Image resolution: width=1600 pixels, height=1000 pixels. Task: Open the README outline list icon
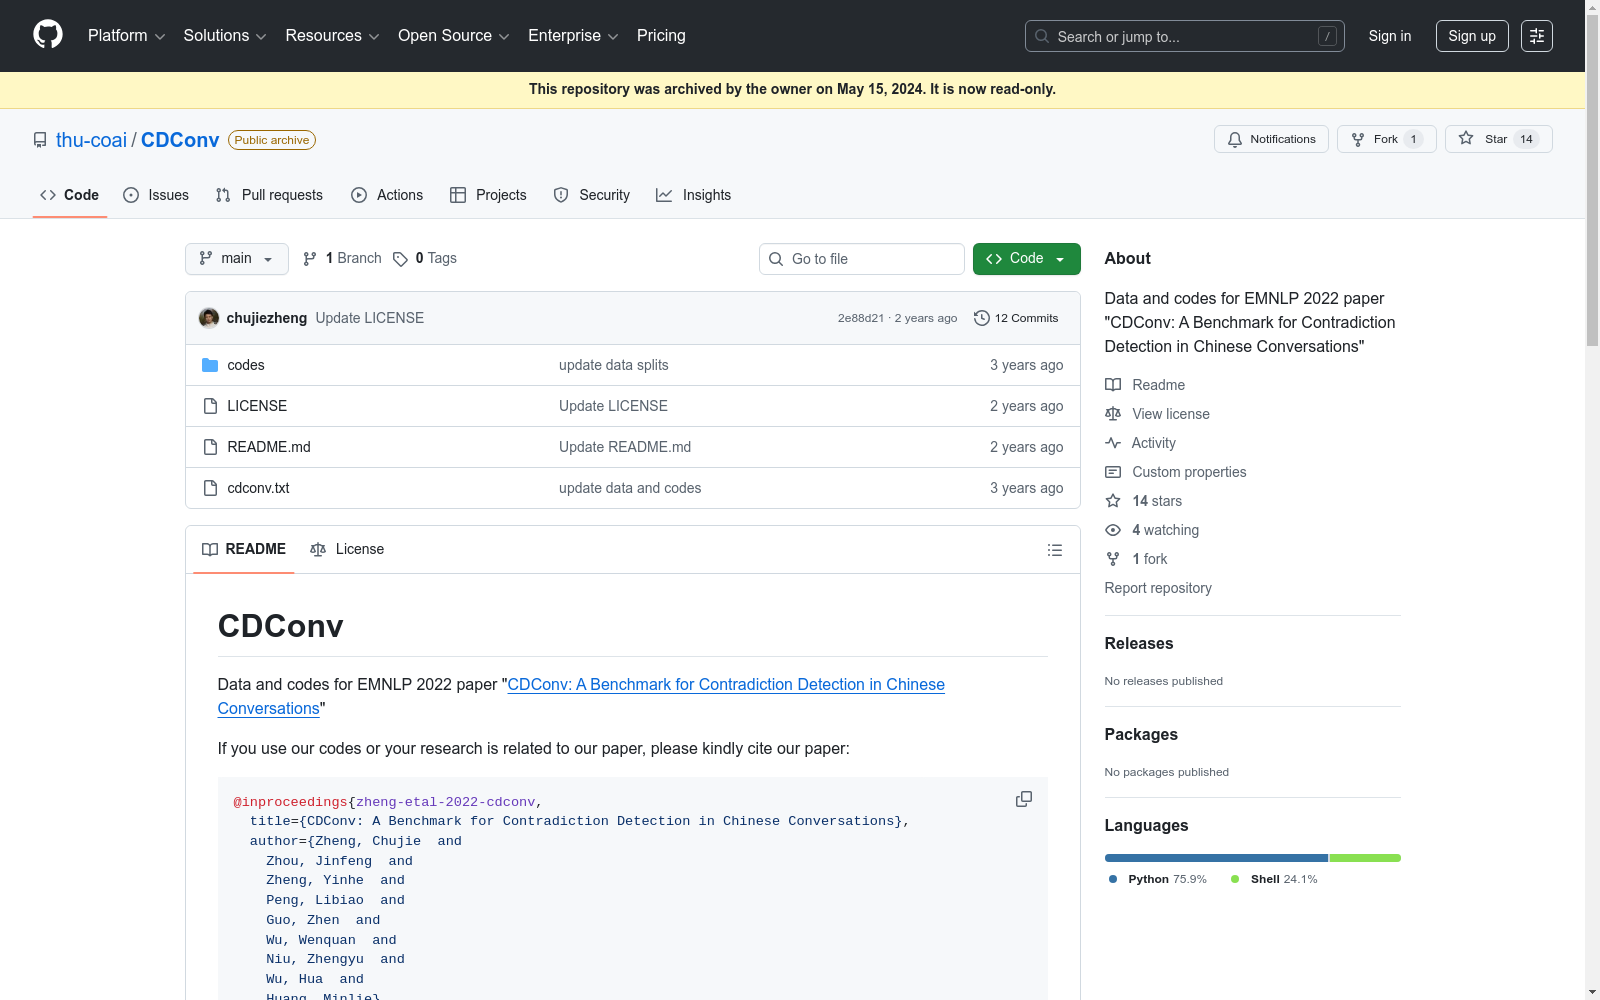[1054, 550]
